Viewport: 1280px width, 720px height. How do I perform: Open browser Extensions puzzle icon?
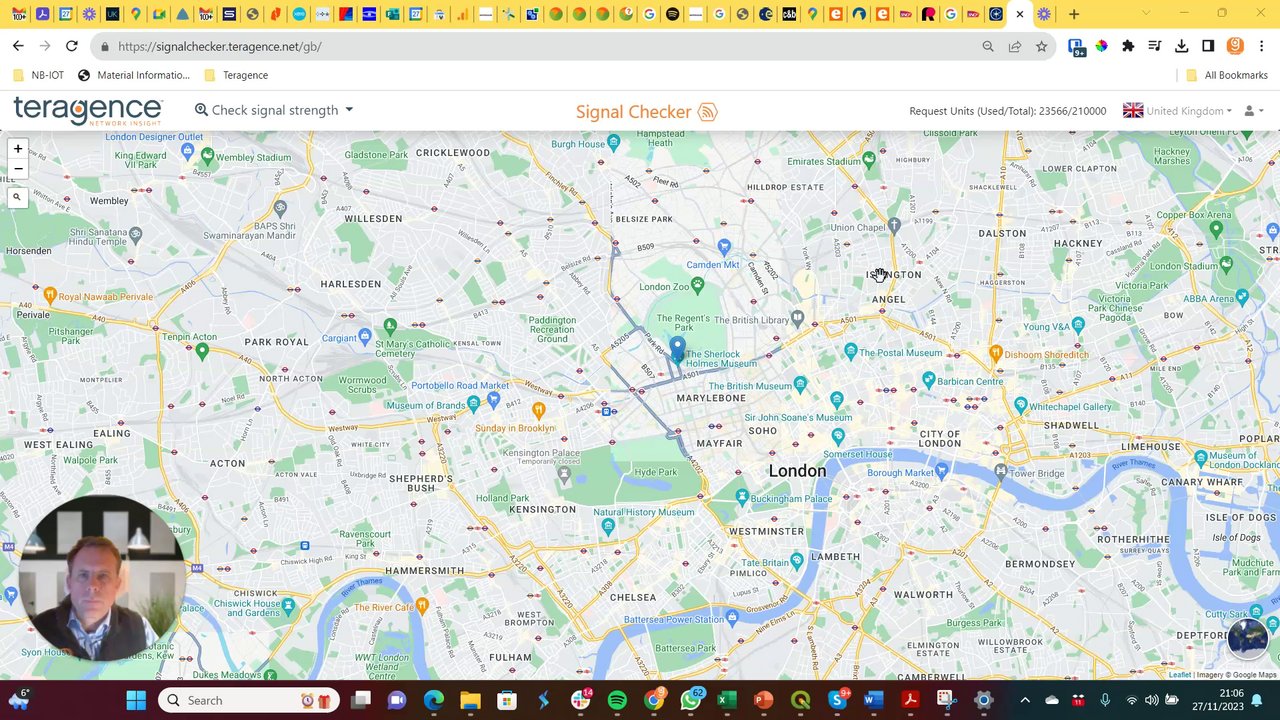[1128, 46]
